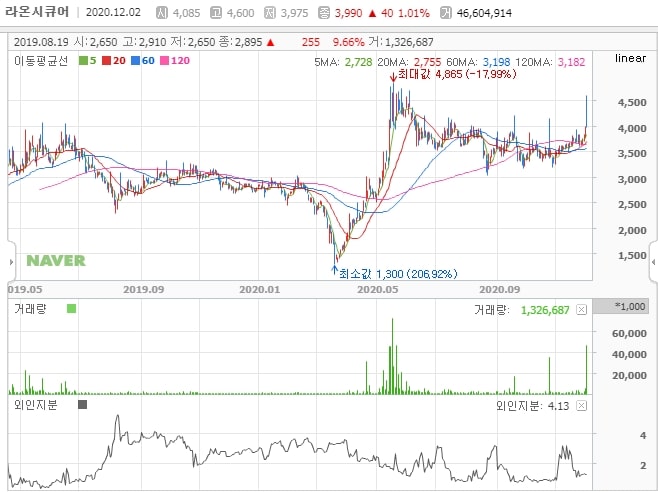Screen dimensions: 658x492
Task: Click the green 거래량 legend square
Action: coord(71,309)
